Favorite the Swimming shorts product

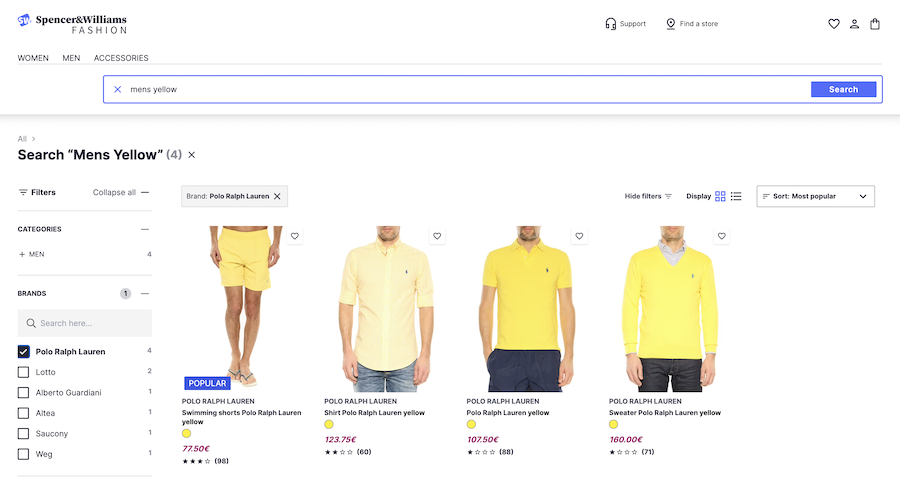tap(294, 236)
